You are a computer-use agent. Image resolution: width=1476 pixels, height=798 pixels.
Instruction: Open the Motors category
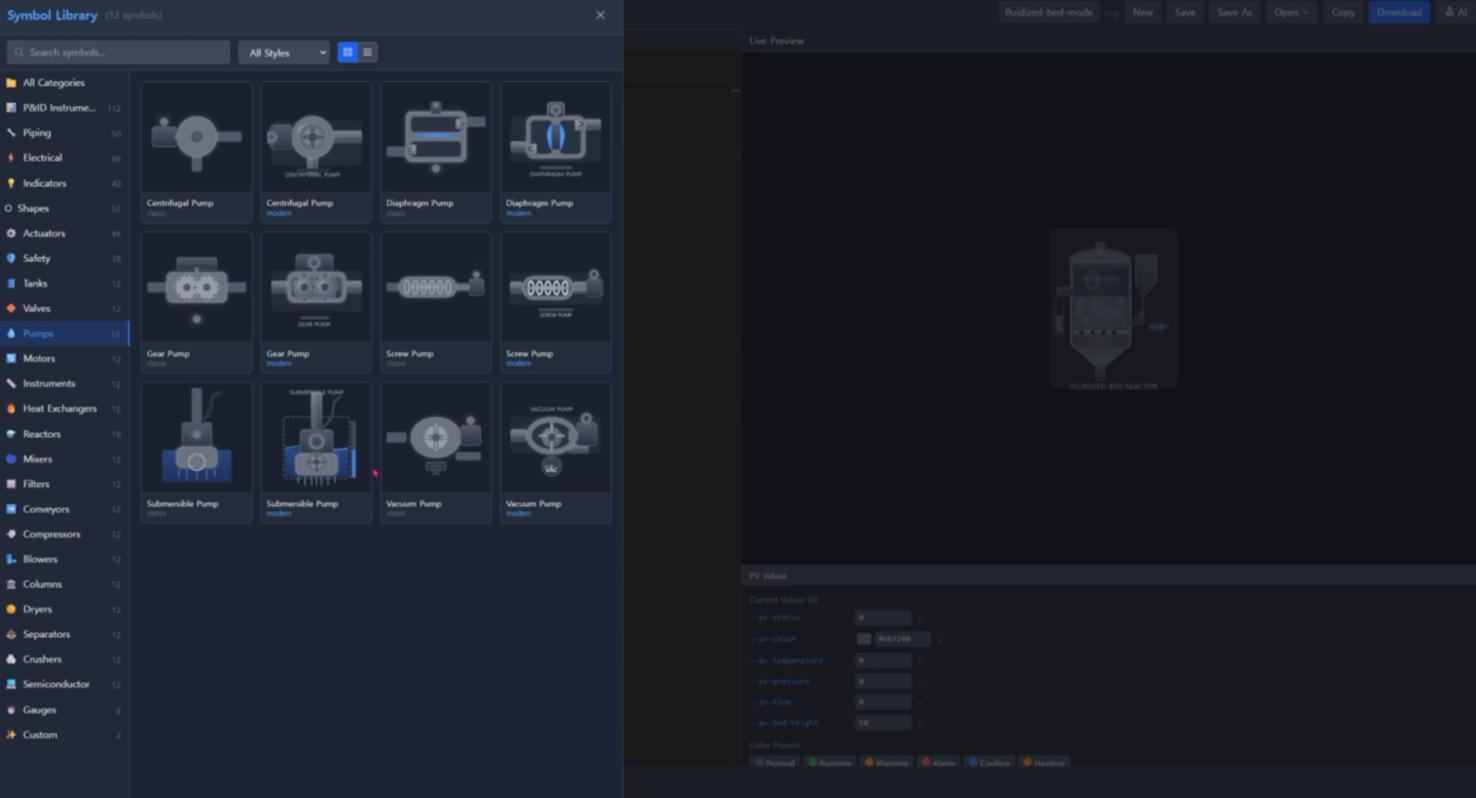(x=64, y=358)
